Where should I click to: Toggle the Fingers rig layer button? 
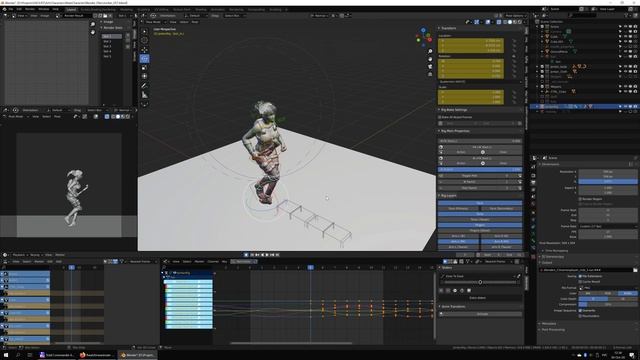tap(480, 225)
